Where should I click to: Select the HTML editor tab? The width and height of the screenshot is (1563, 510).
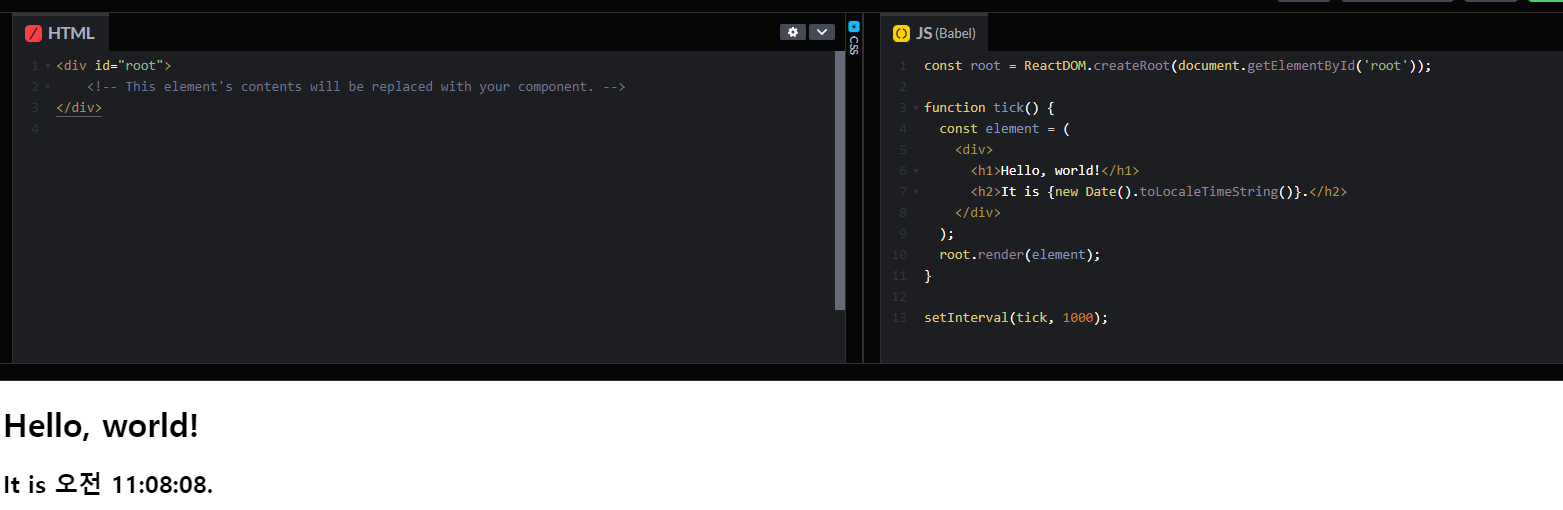(x=61, y=33)
